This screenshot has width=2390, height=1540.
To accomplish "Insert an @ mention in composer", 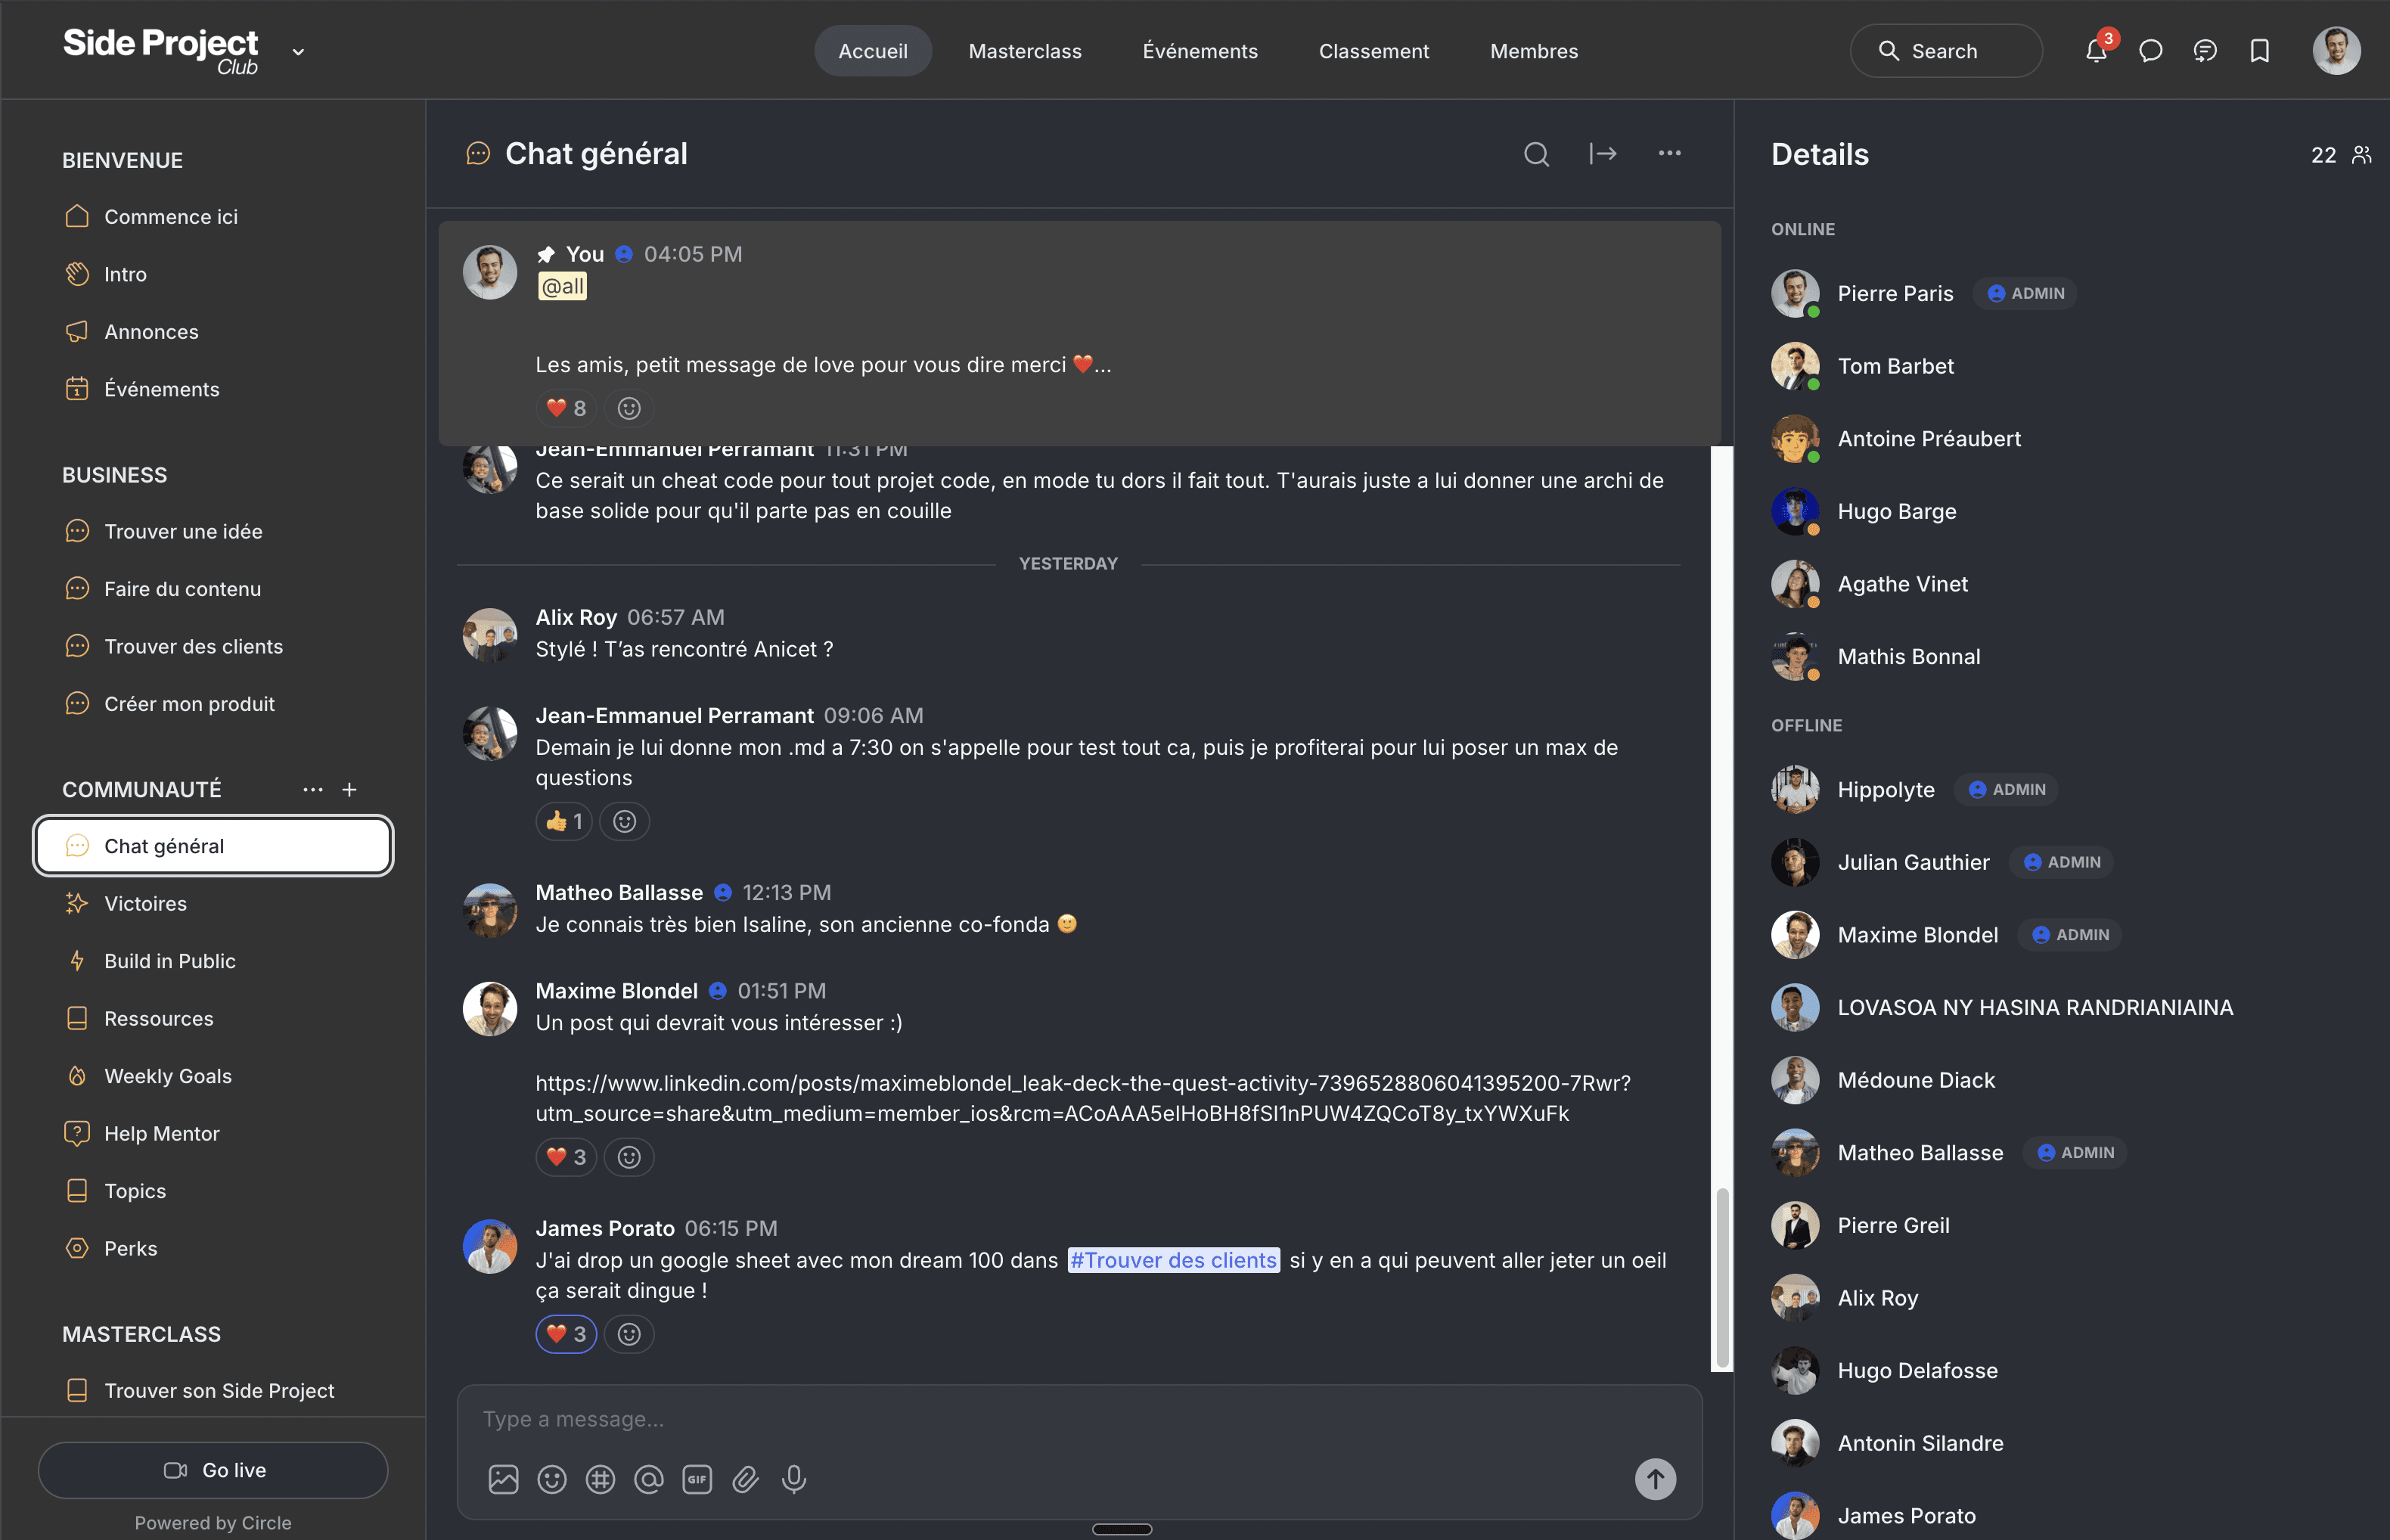I will [x=648, y=1479].
